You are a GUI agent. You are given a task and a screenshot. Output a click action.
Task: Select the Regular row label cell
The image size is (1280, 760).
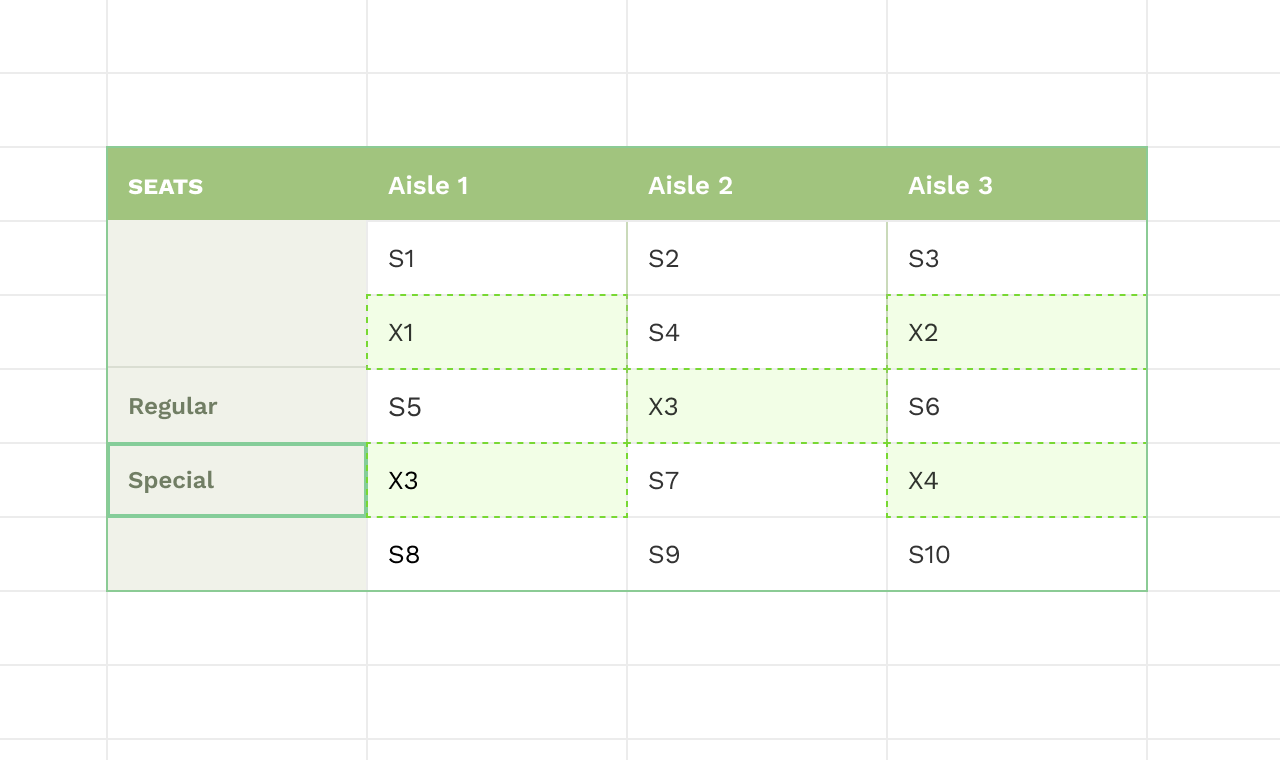coord(237,406)
